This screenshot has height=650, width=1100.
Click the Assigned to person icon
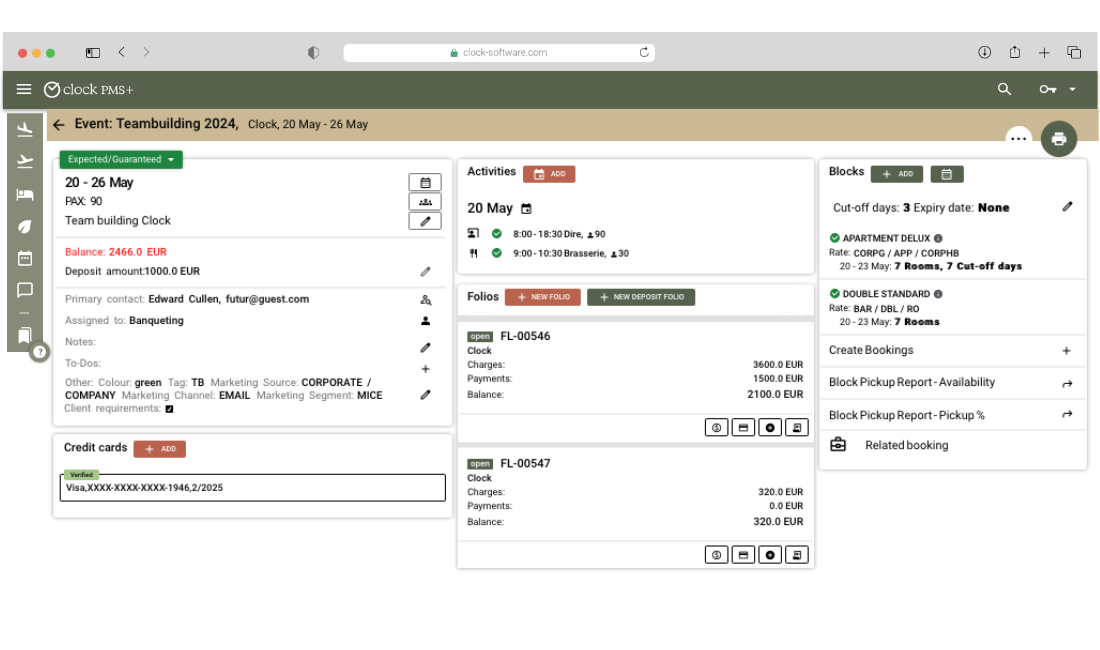click(x=425, y=320)
